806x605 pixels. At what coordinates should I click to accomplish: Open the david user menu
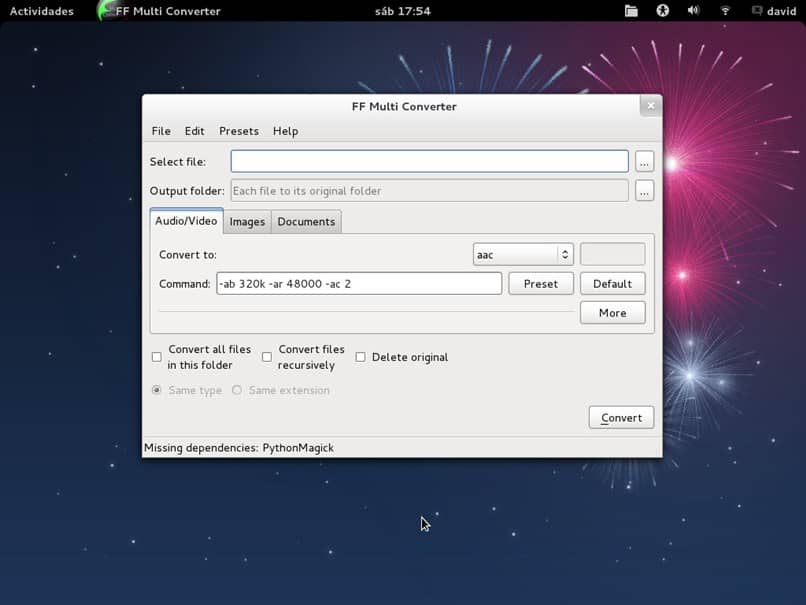pyautogui.click(x=781, y=11)
